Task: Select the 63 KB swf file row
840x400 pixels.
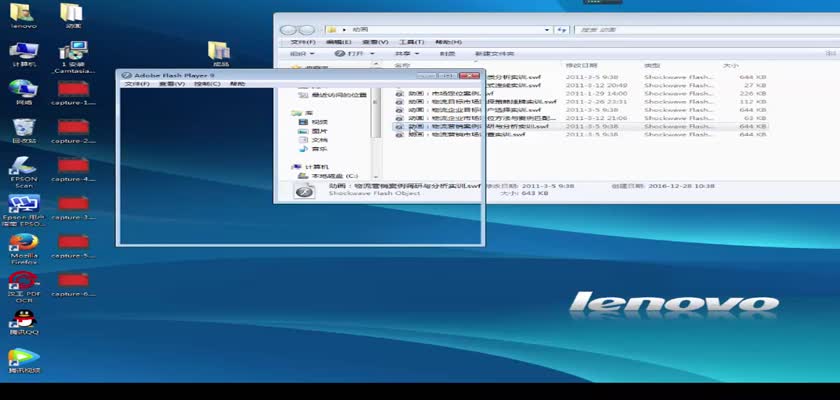Action: point(581,118)
